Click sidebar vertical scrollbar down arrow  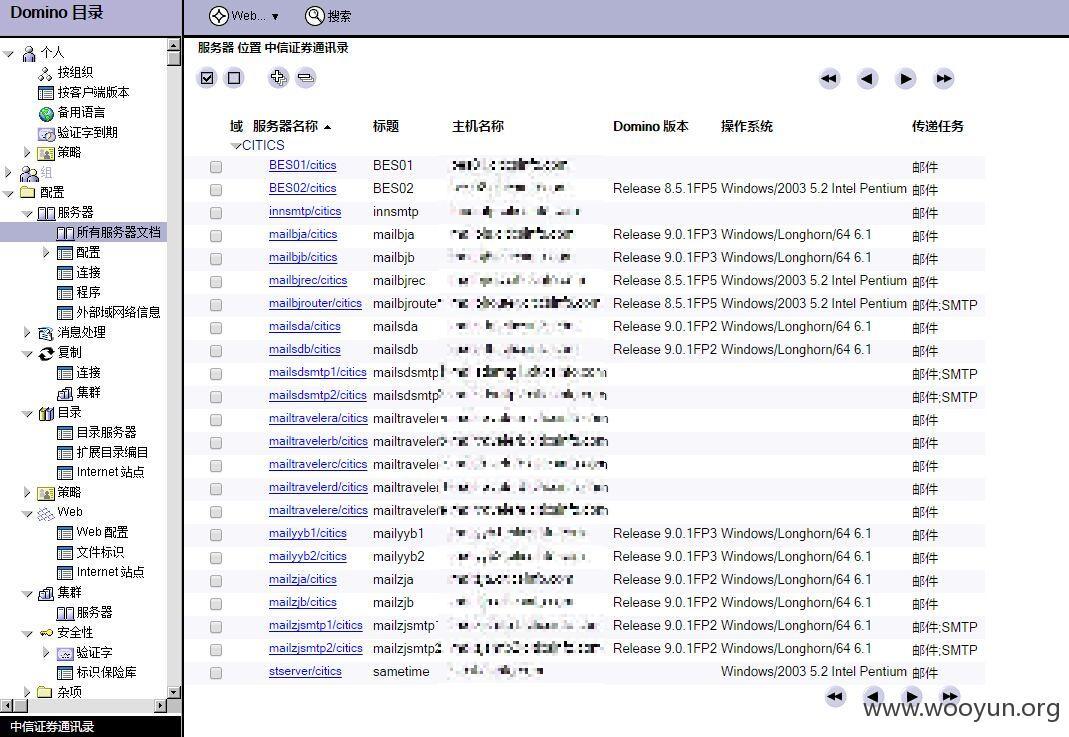tap(173, 691)
